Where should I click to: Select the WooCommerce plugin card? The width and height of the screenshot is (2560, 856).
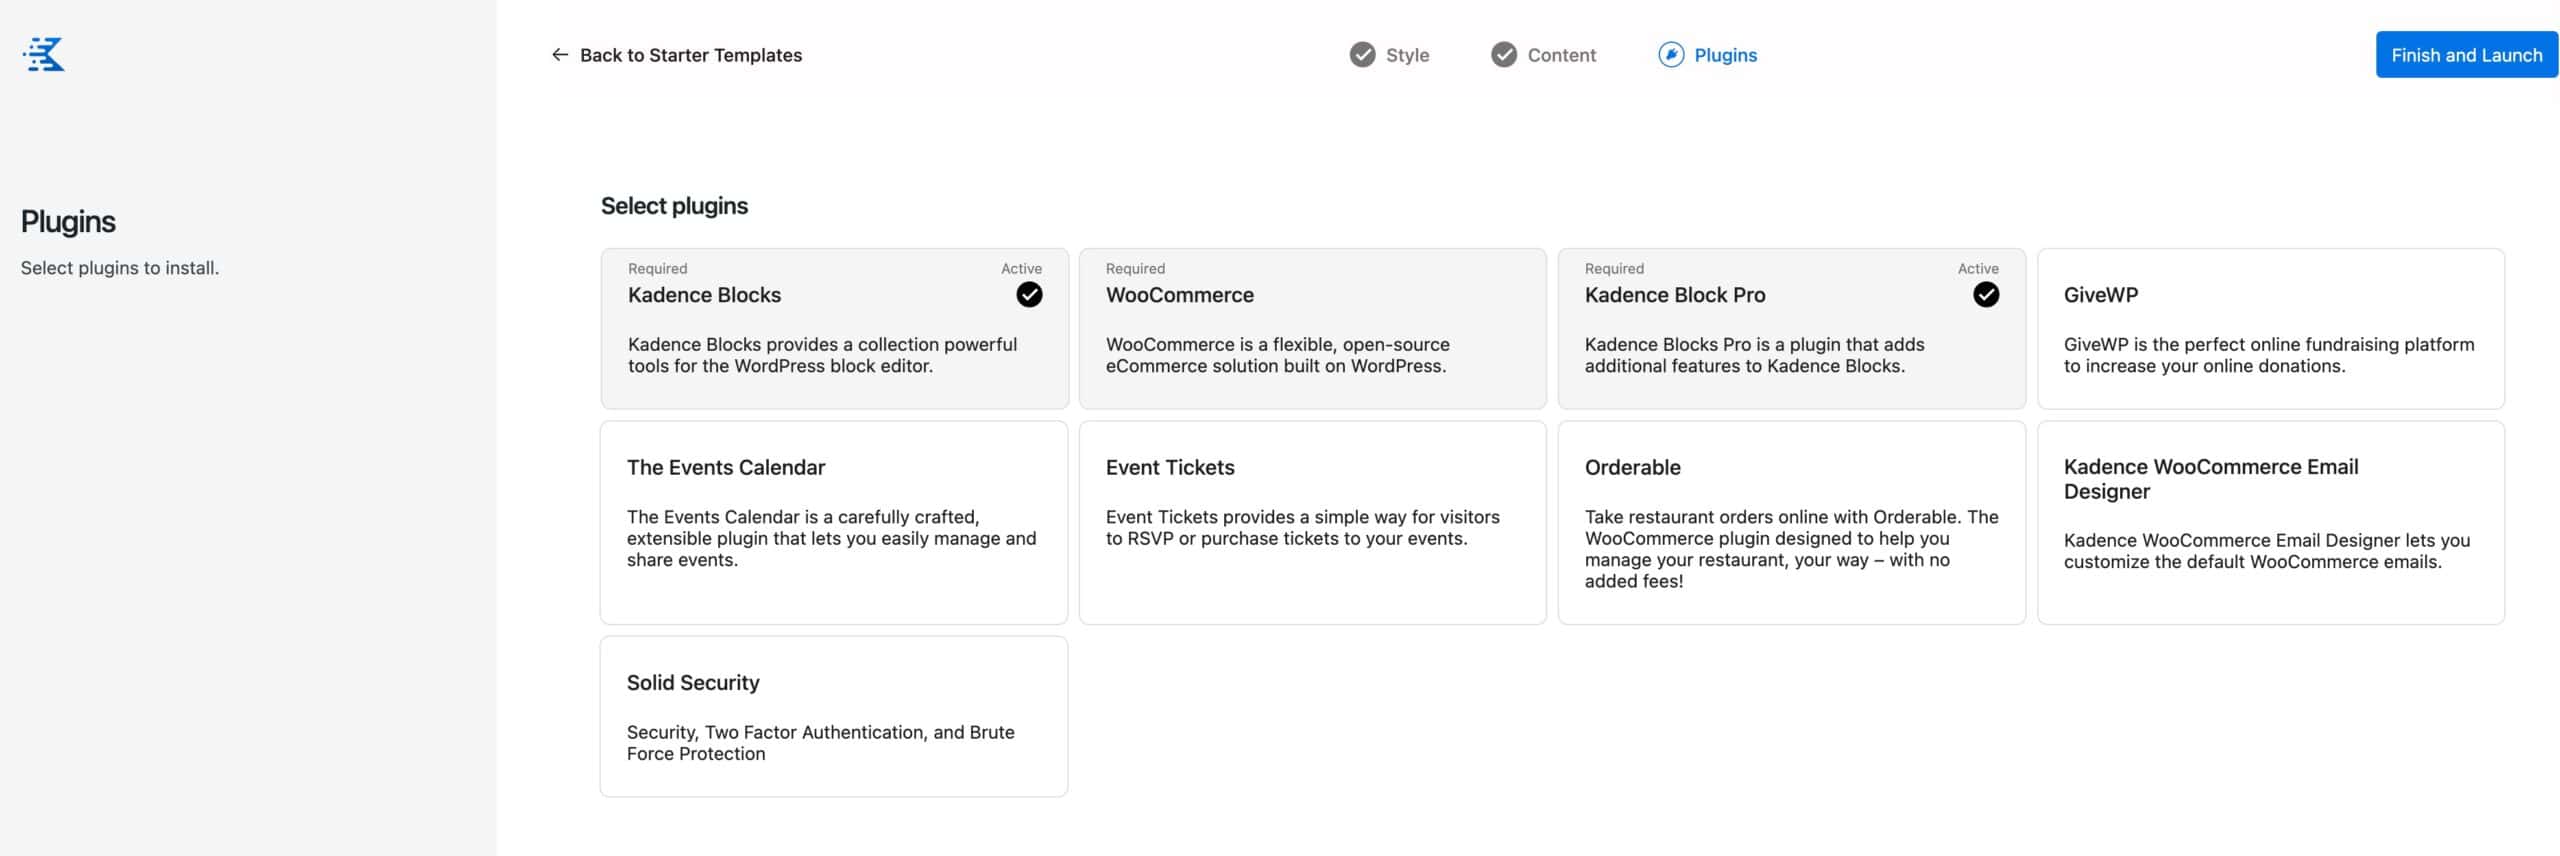1312,328
